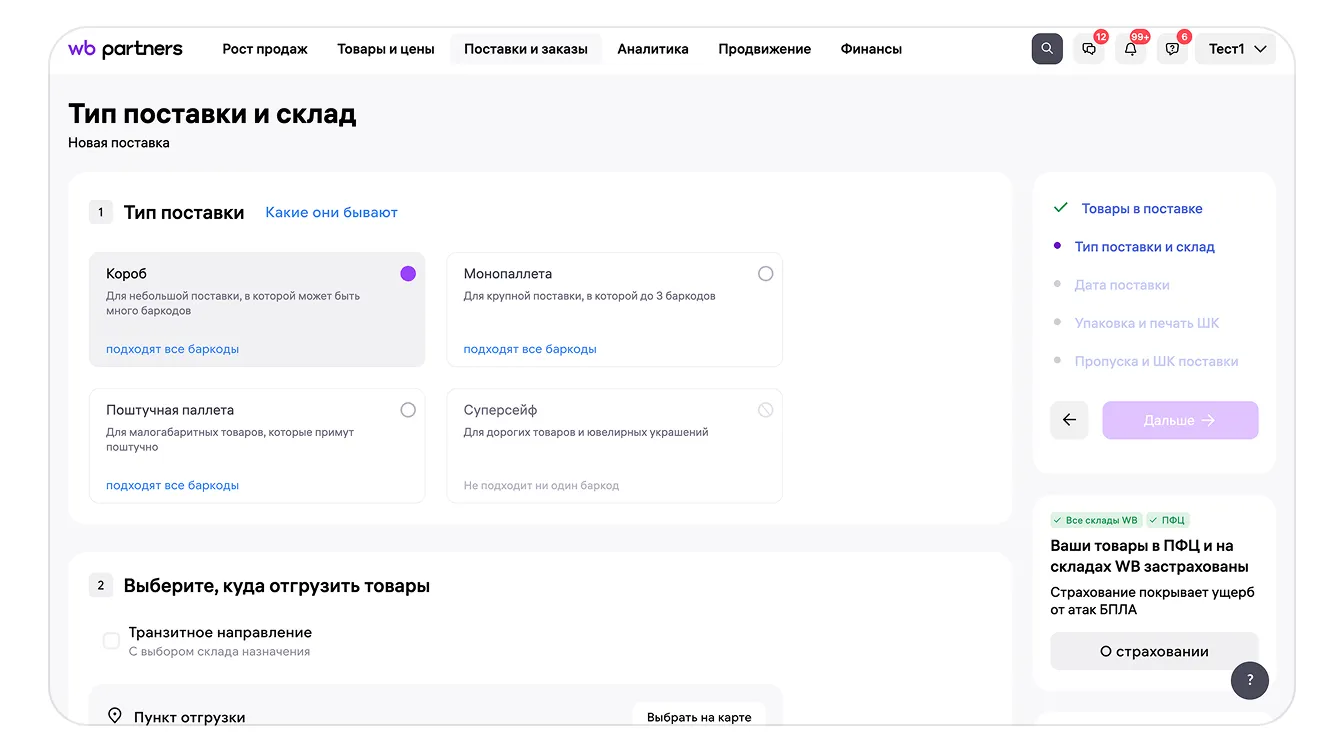Open barcodes link in Поштучная паллета card
Image resolution: width=1344 pixels, height=750 pixels.
172,485
